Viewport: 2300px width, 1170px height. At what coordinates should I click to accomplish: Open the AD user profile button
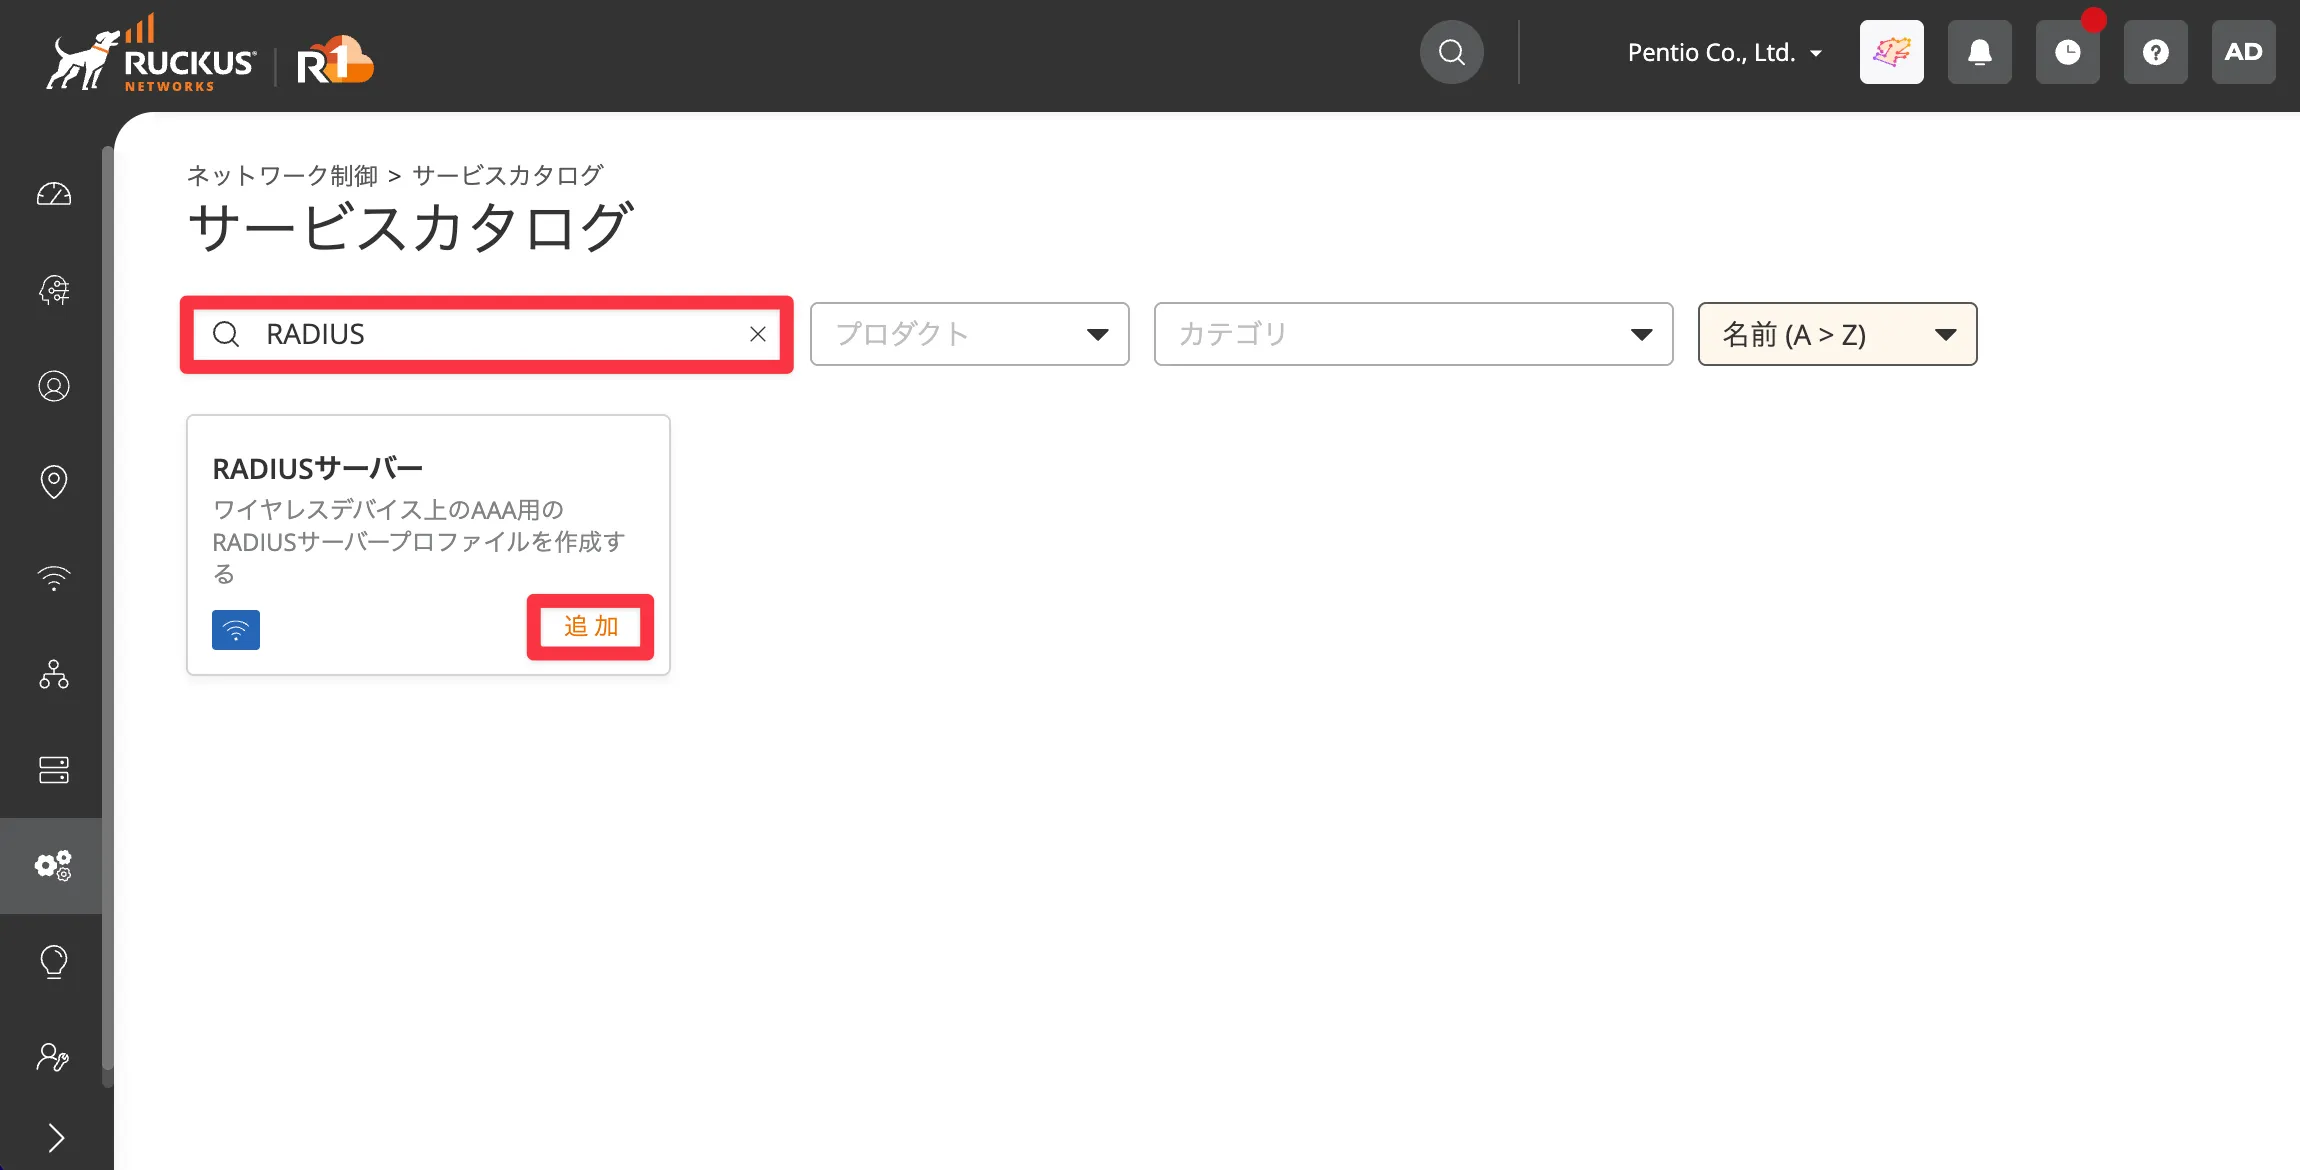tap(2244, 52)
